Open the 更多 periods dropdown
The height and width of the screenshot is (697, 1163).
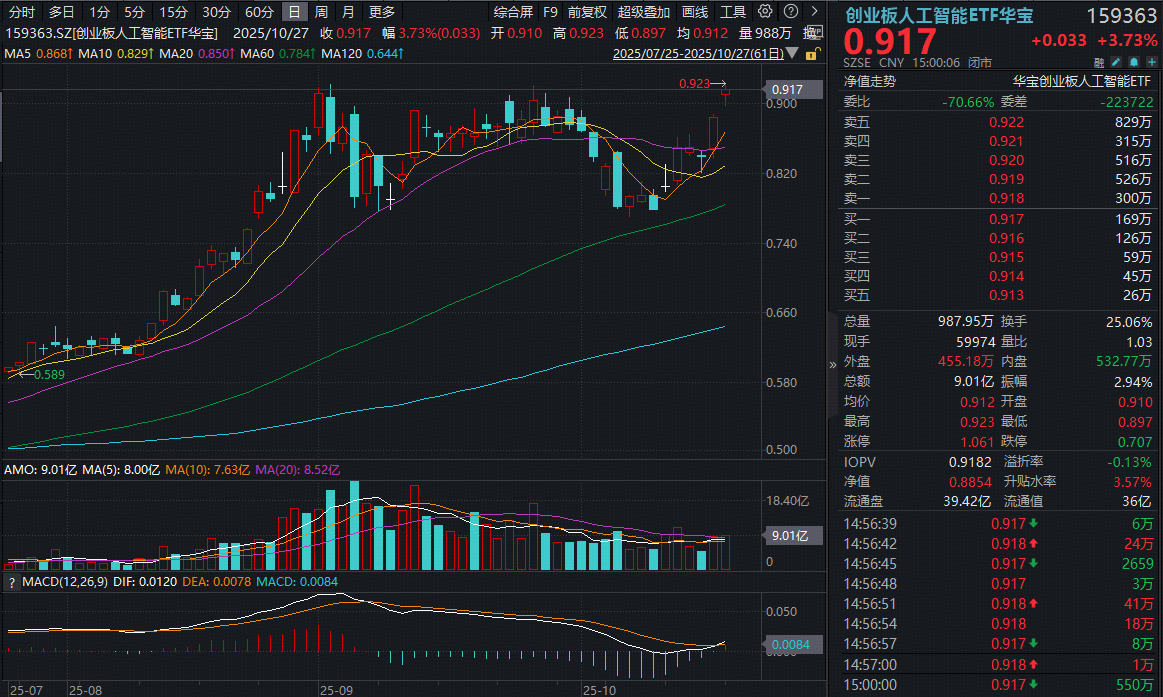[x=381, y=12]
